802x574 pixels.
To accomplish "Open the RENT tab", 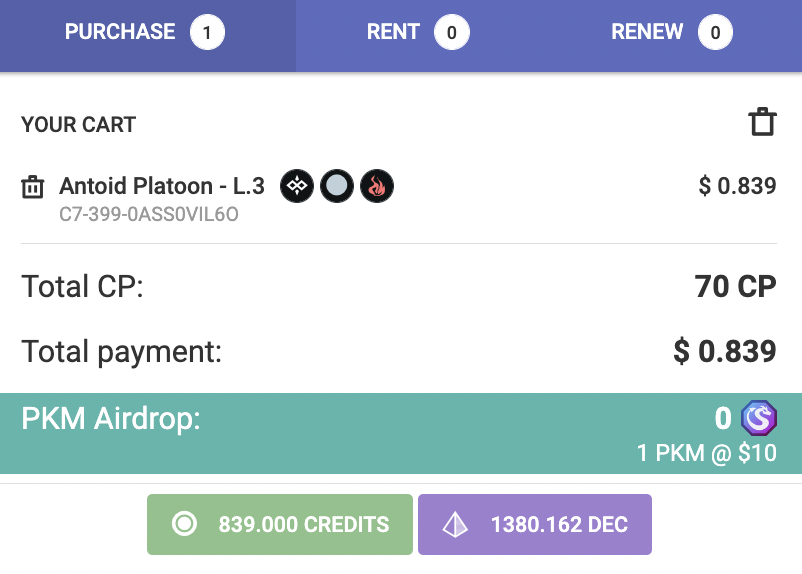I will 418,35.
